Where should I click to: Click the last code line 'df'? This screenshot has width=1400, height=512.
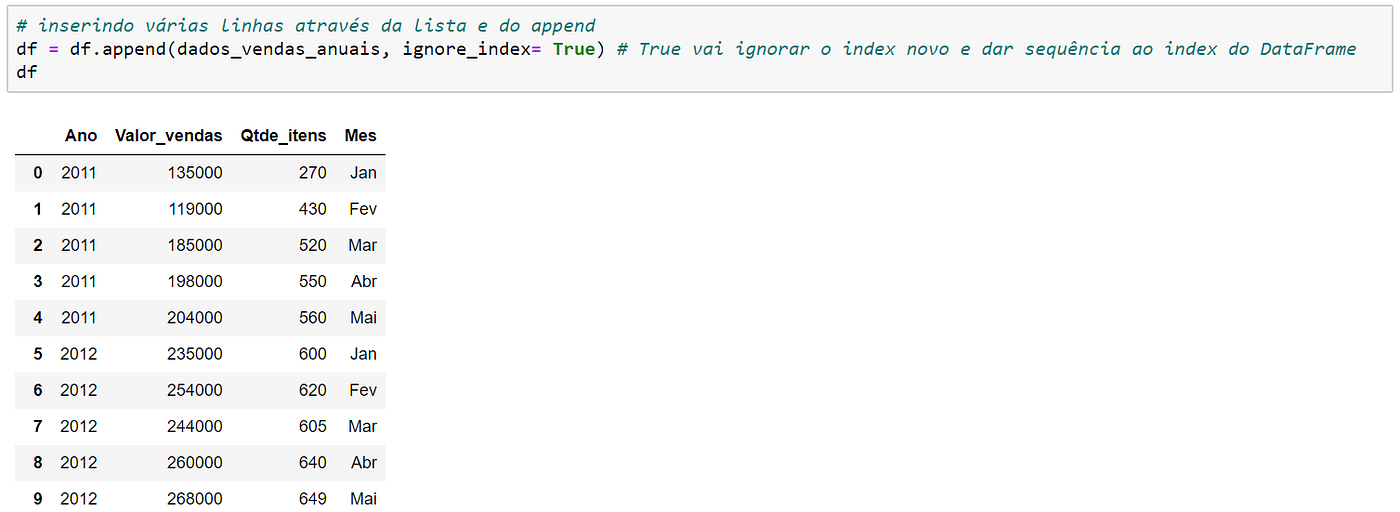tap(27, 72)
